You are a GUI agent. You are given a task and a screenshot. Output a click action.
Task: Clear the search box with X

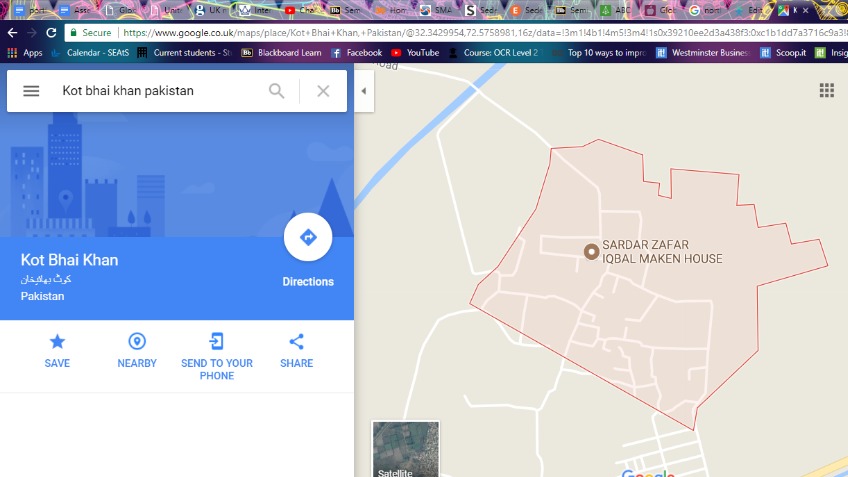pos(323,91)
